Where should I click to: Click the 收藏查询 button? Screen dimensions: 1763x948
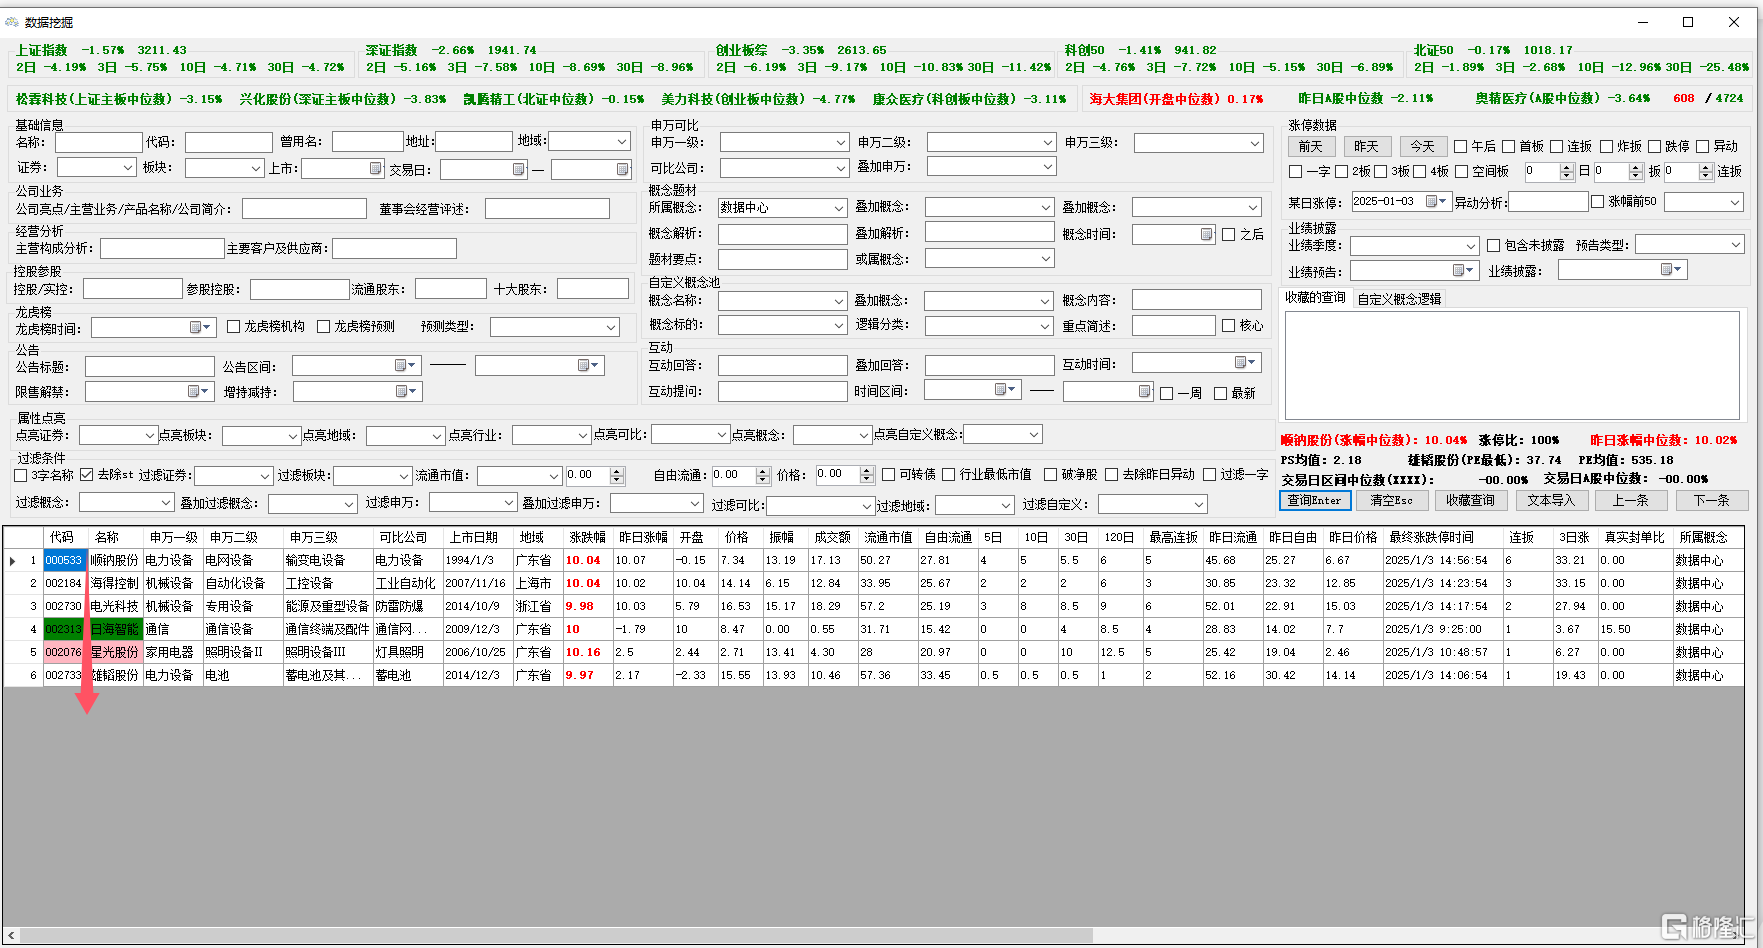[1470, 500]
